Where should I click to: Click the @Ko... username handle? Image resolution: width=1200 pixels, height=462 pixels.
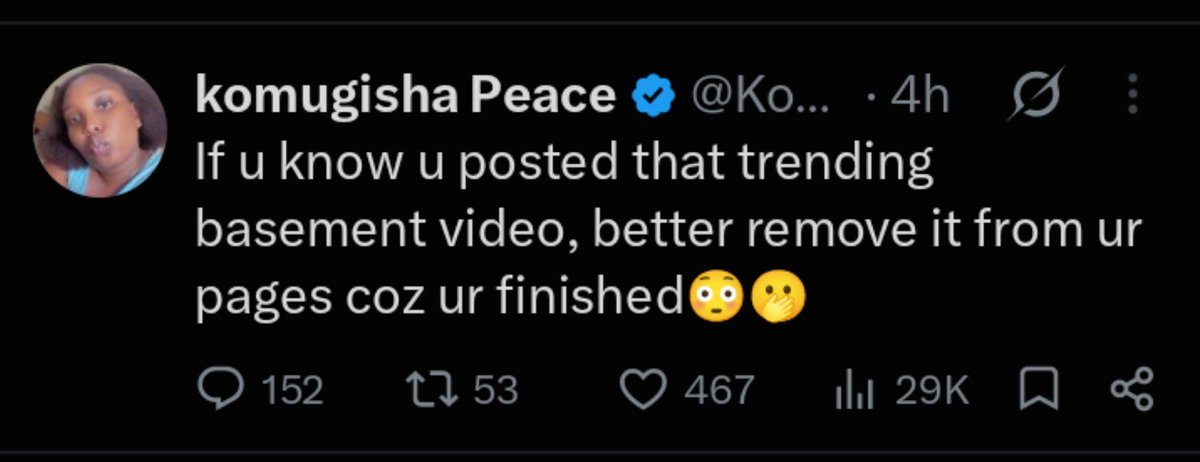coord(761,95)
